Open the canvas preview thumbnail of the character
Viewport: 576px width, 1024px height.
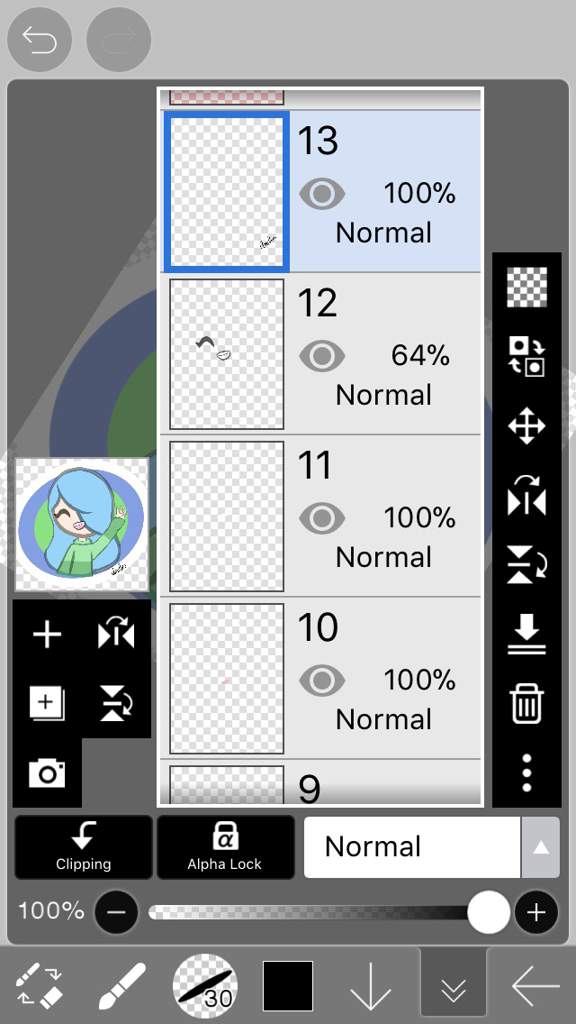[x=82, y=524]
